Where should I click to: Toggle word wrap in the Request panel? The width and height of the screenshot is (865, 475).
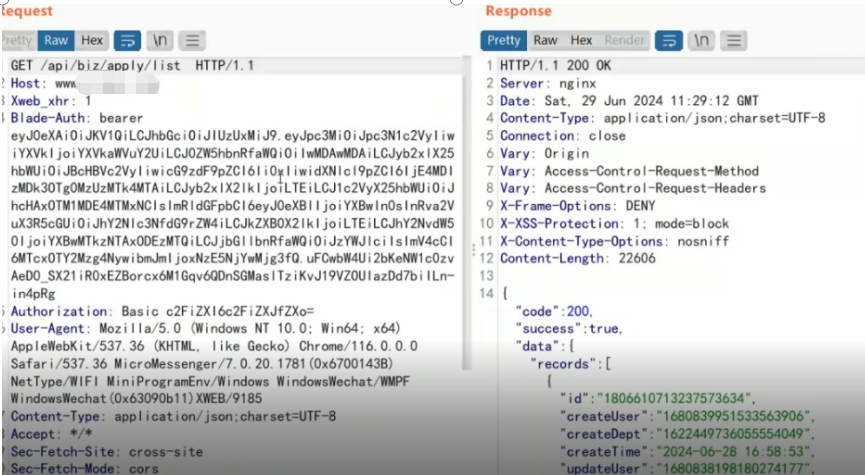coord(127,41)
